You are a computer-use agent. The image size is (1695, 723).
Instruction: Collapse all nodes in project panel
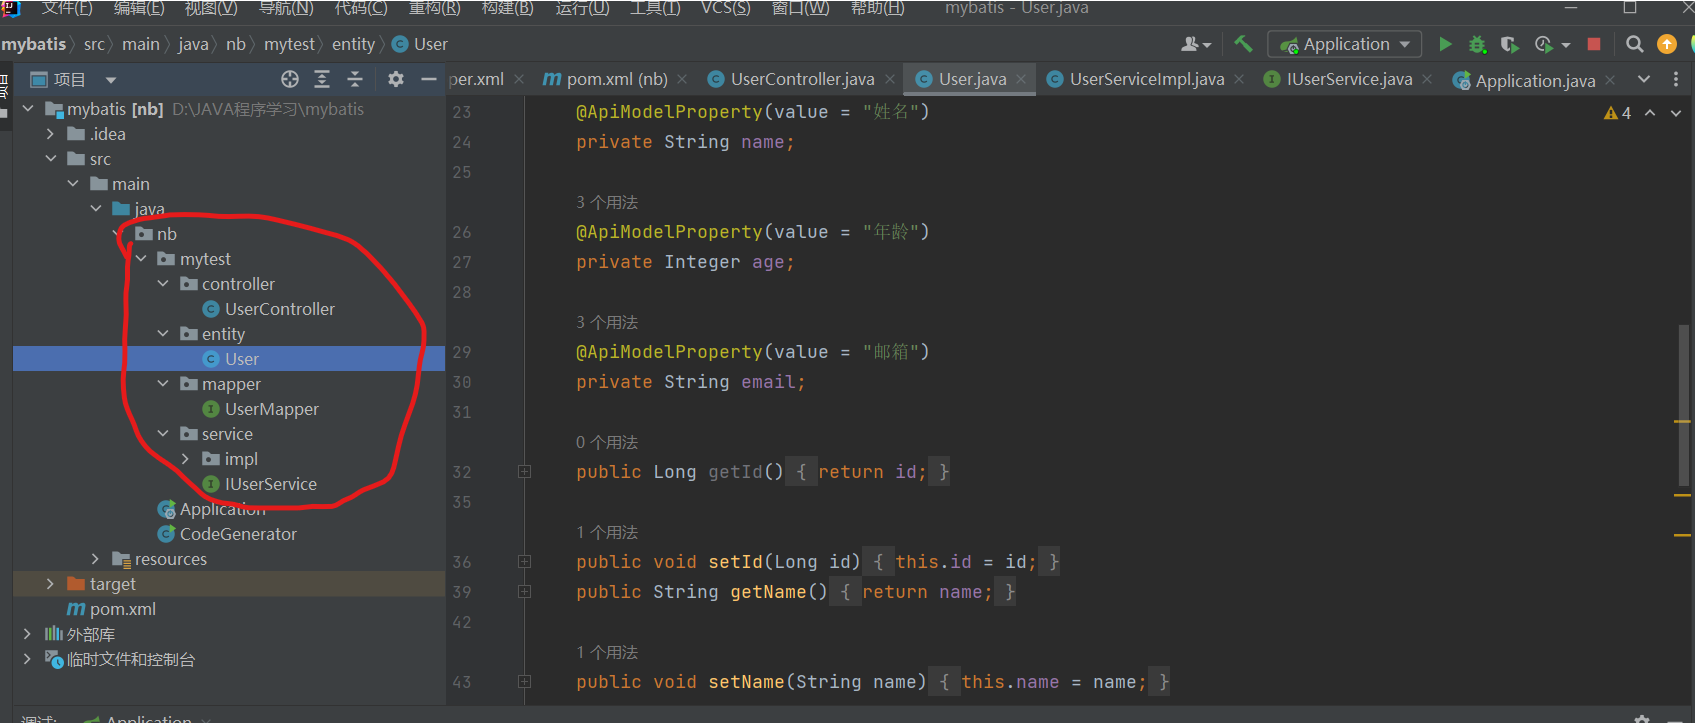[355, 79]
